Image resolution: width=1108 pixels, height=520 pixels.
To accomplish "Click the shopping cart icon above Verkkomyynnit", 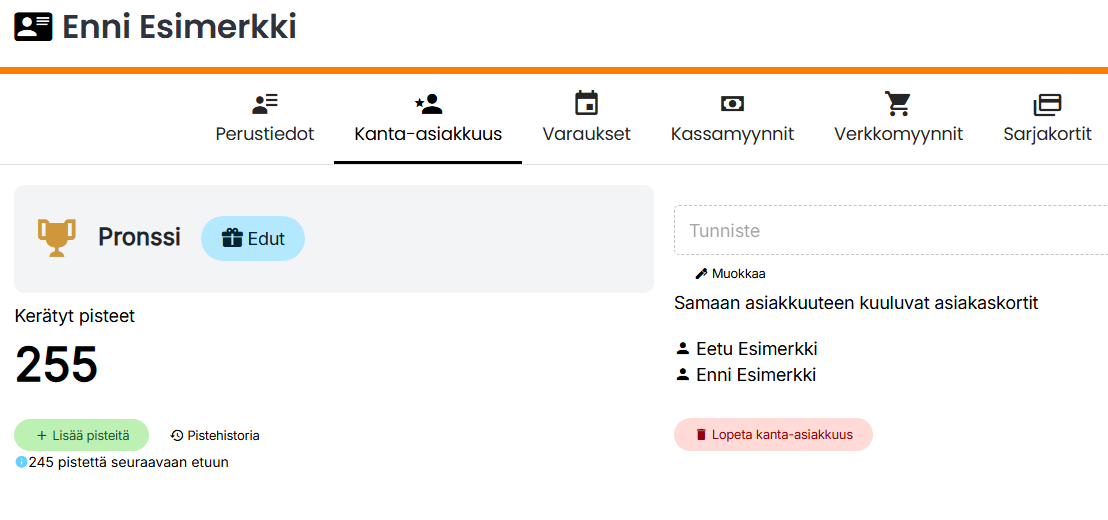I will [x=898, y=103].
